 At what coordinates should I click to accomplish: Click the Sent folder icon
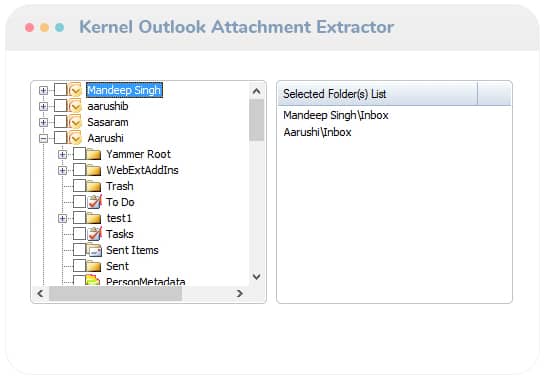93,266
